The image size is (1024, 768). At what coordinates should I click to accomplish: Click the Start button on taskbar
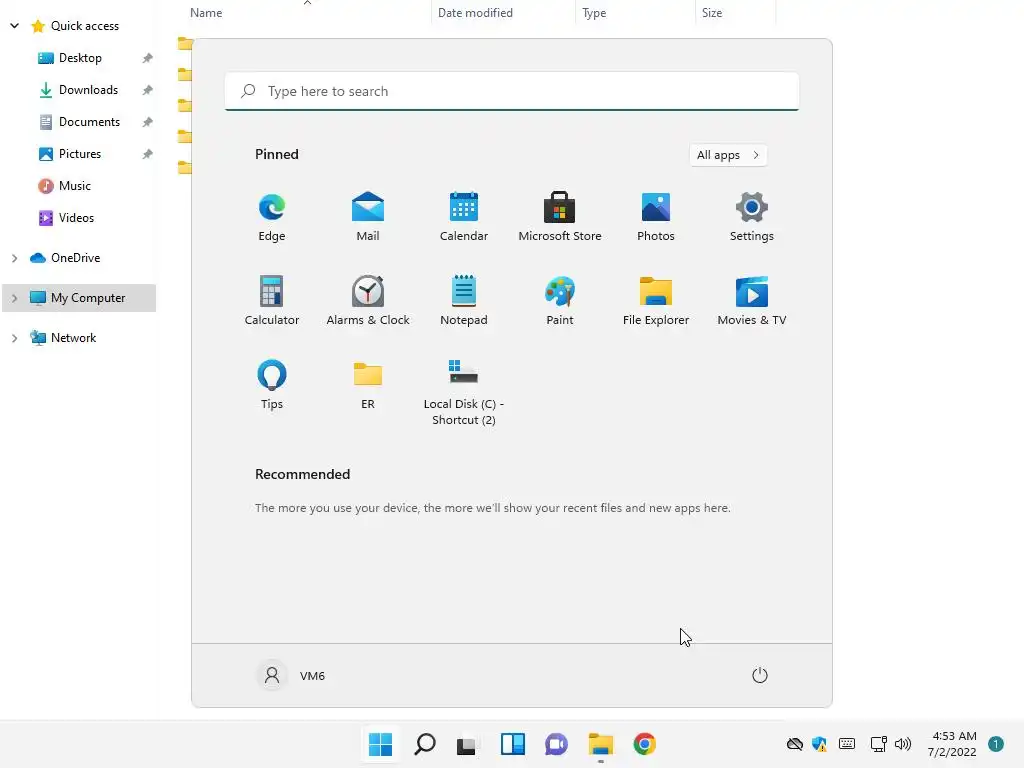click(380, 744)
